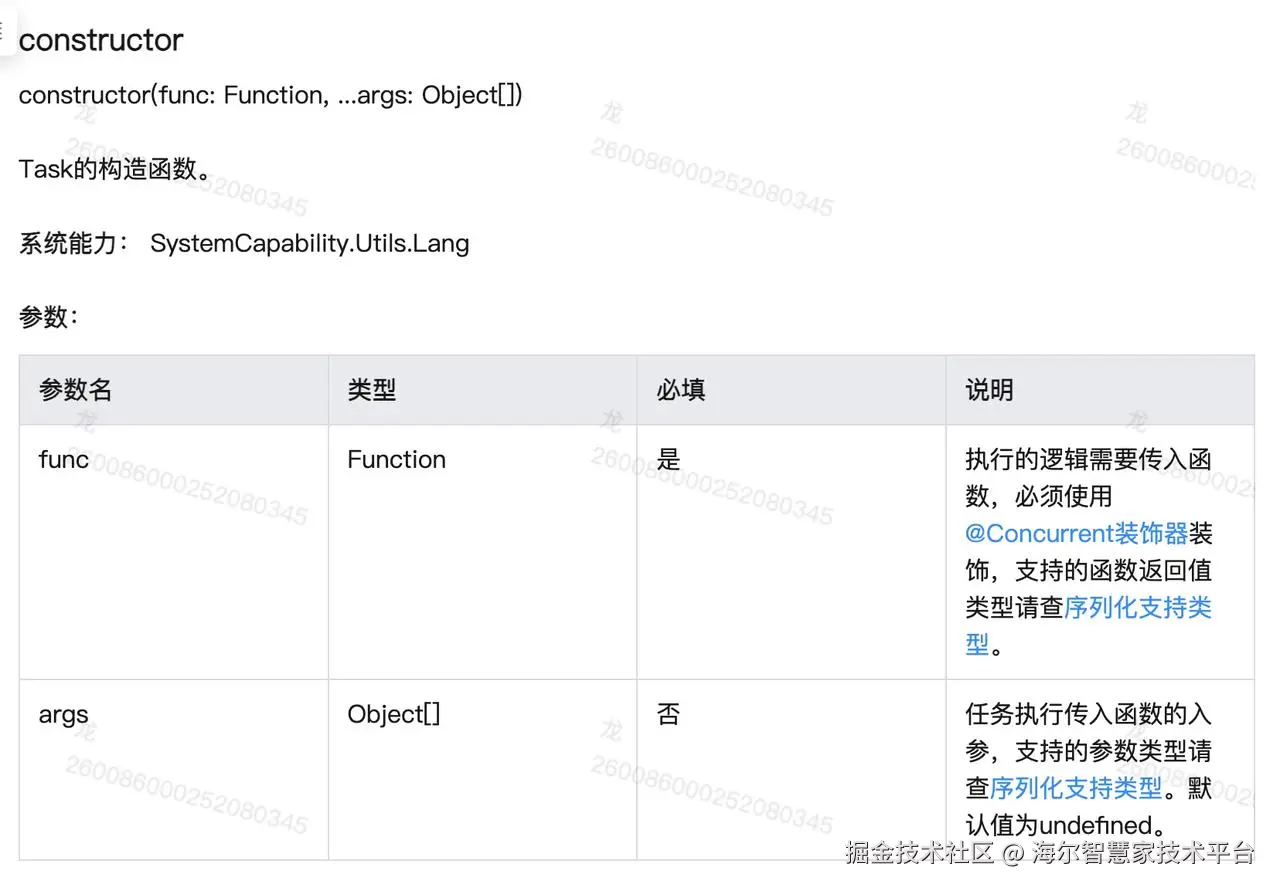The height and width of the screenshot is (891, 1280).
Task: Open 序列化支持类型 link in args row
Action: coord(1075,788)
